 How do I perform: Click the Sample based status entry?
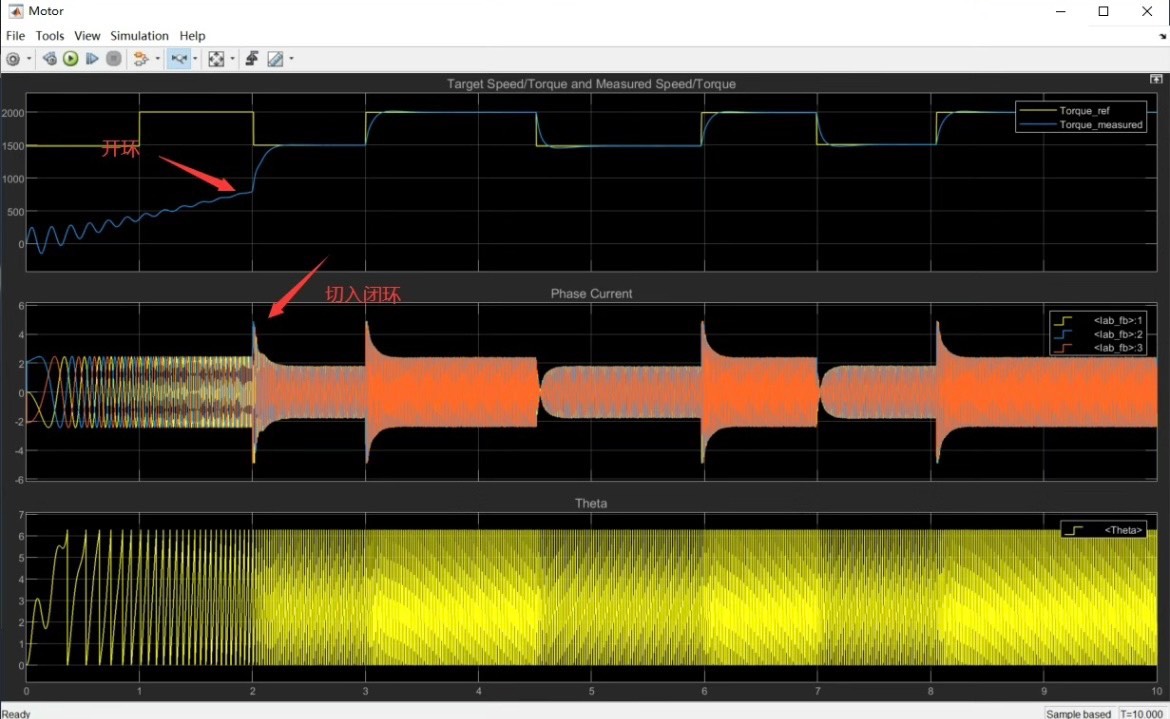tap(1078, 714)
